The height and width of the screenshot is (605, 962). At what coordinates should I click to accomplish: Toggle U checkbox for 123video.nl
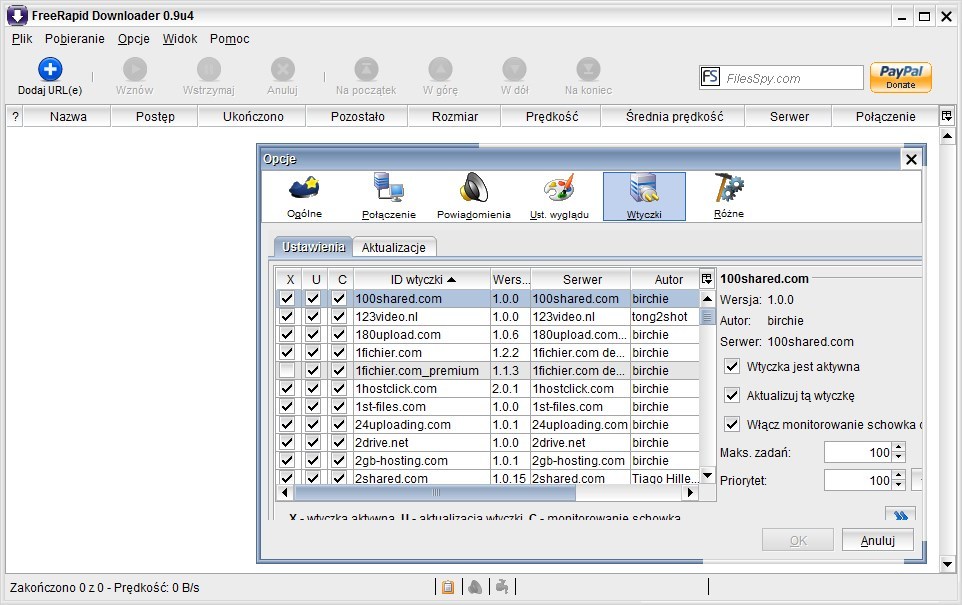(313, 317)
